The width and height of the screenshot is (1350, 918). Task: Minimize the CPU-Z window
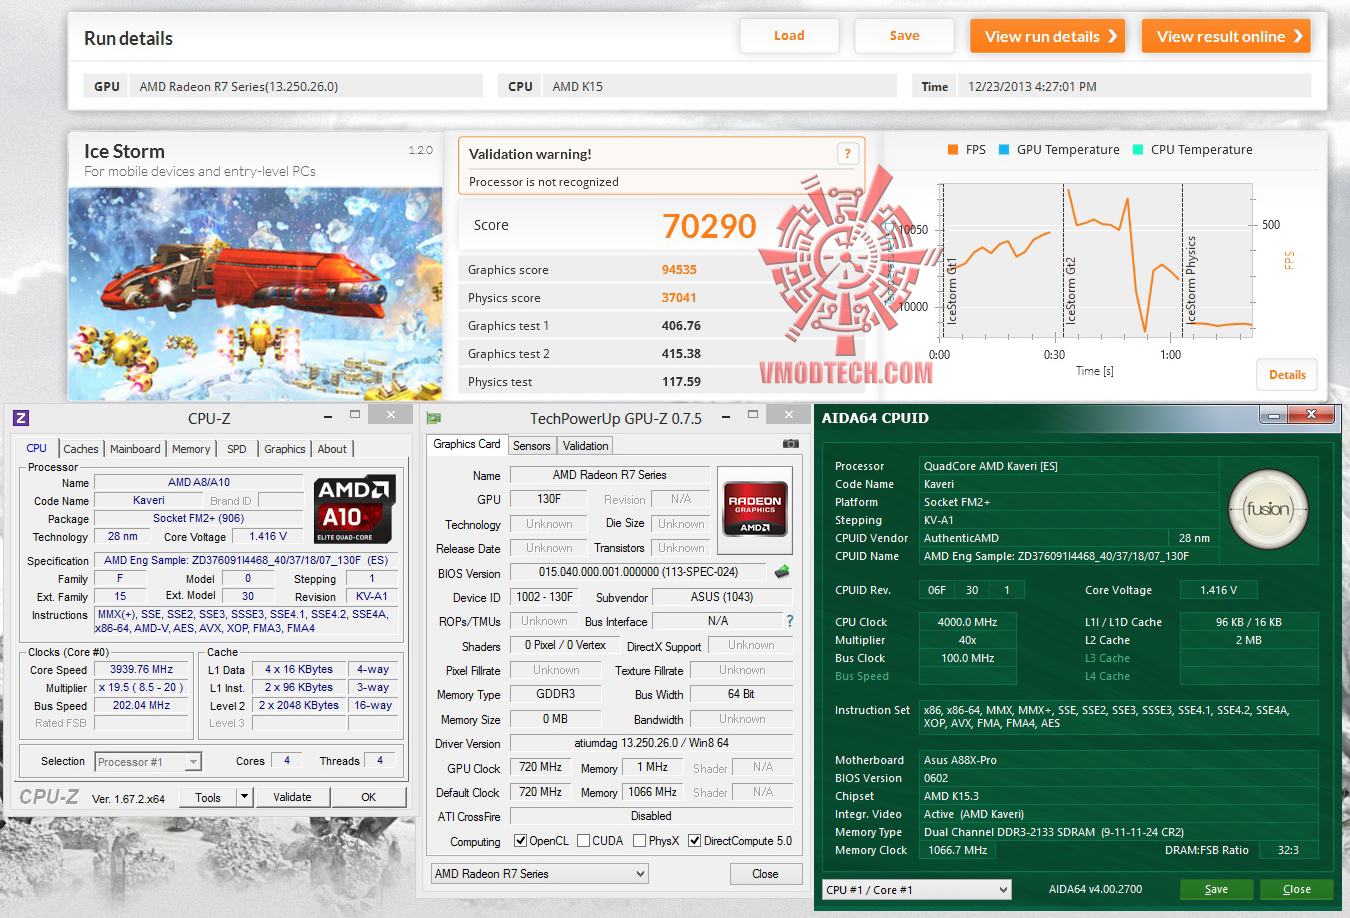[328, 415]
